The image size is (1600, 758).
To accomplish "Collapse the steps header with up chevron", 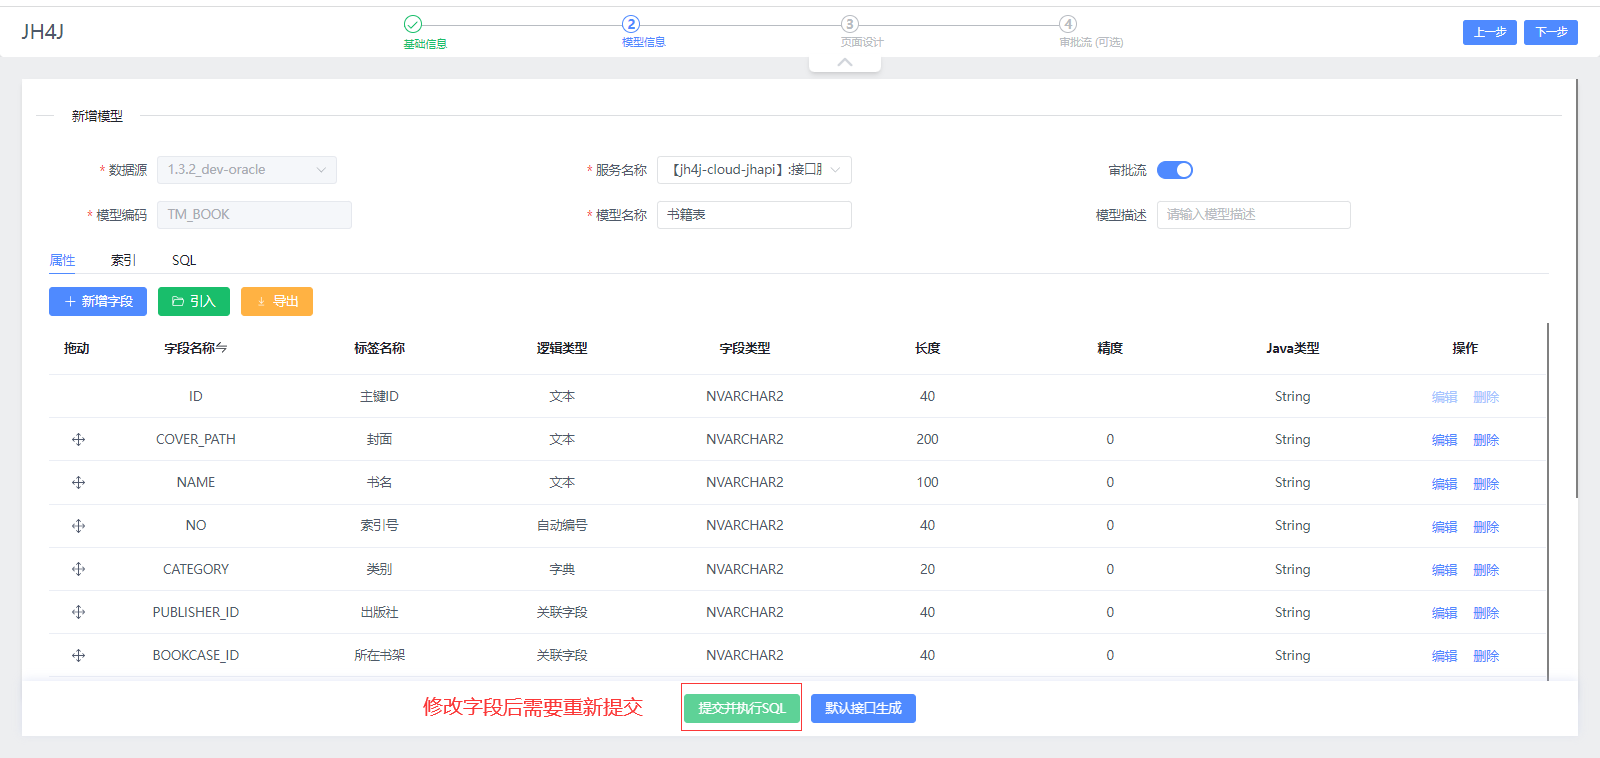I will [845, 62].
